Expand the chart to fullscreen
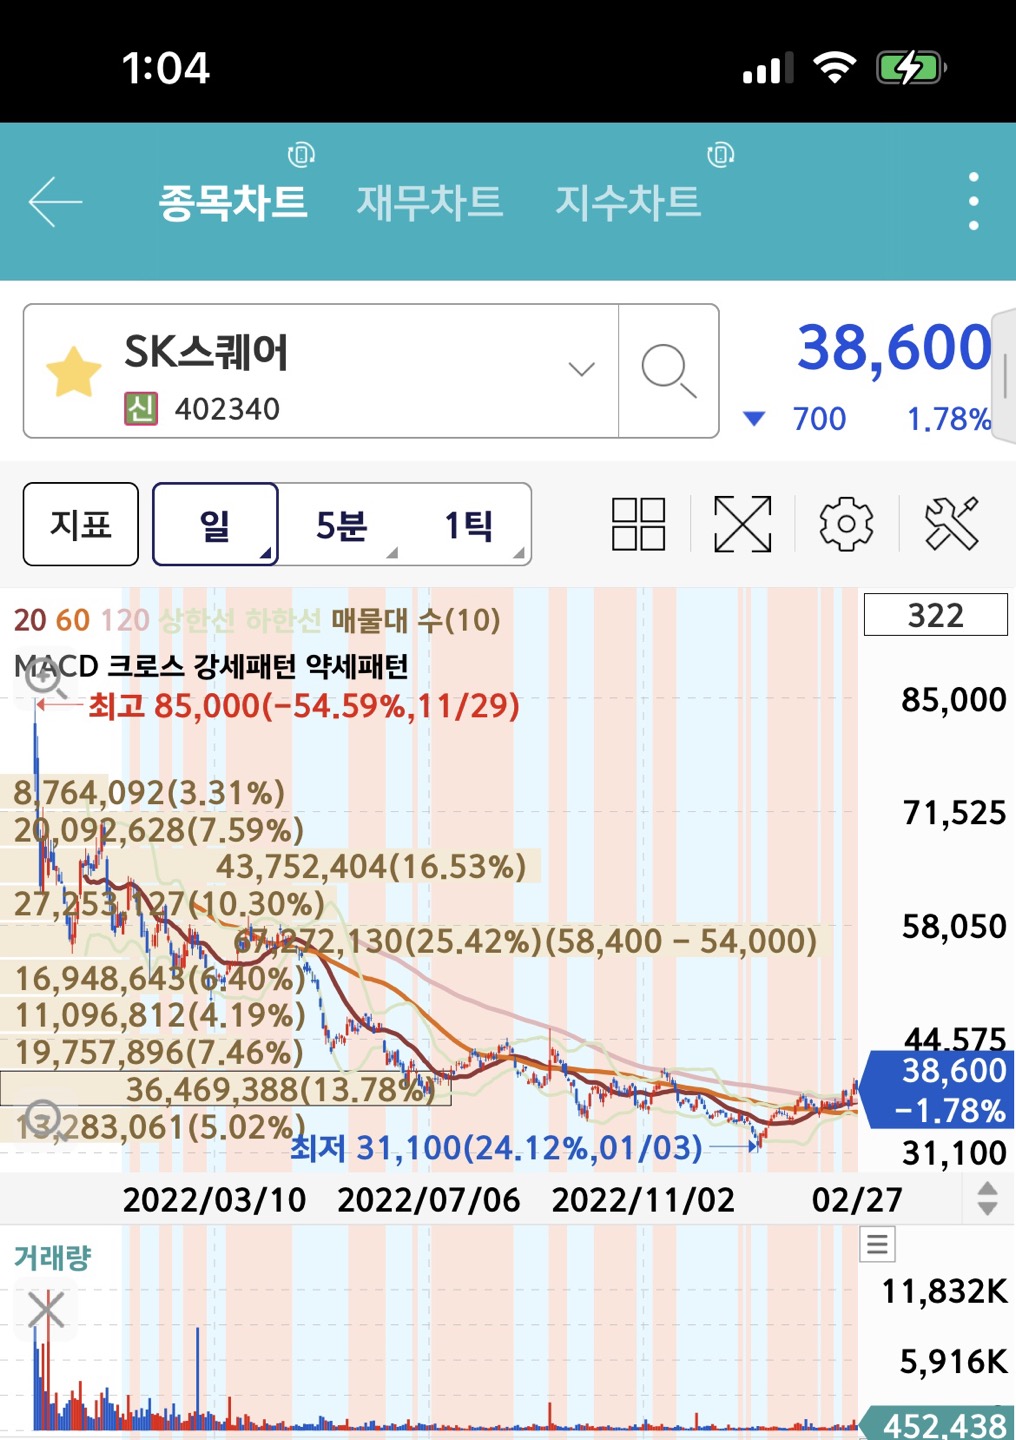Viewport: 1016px width, 1440px height. [742, 524]
